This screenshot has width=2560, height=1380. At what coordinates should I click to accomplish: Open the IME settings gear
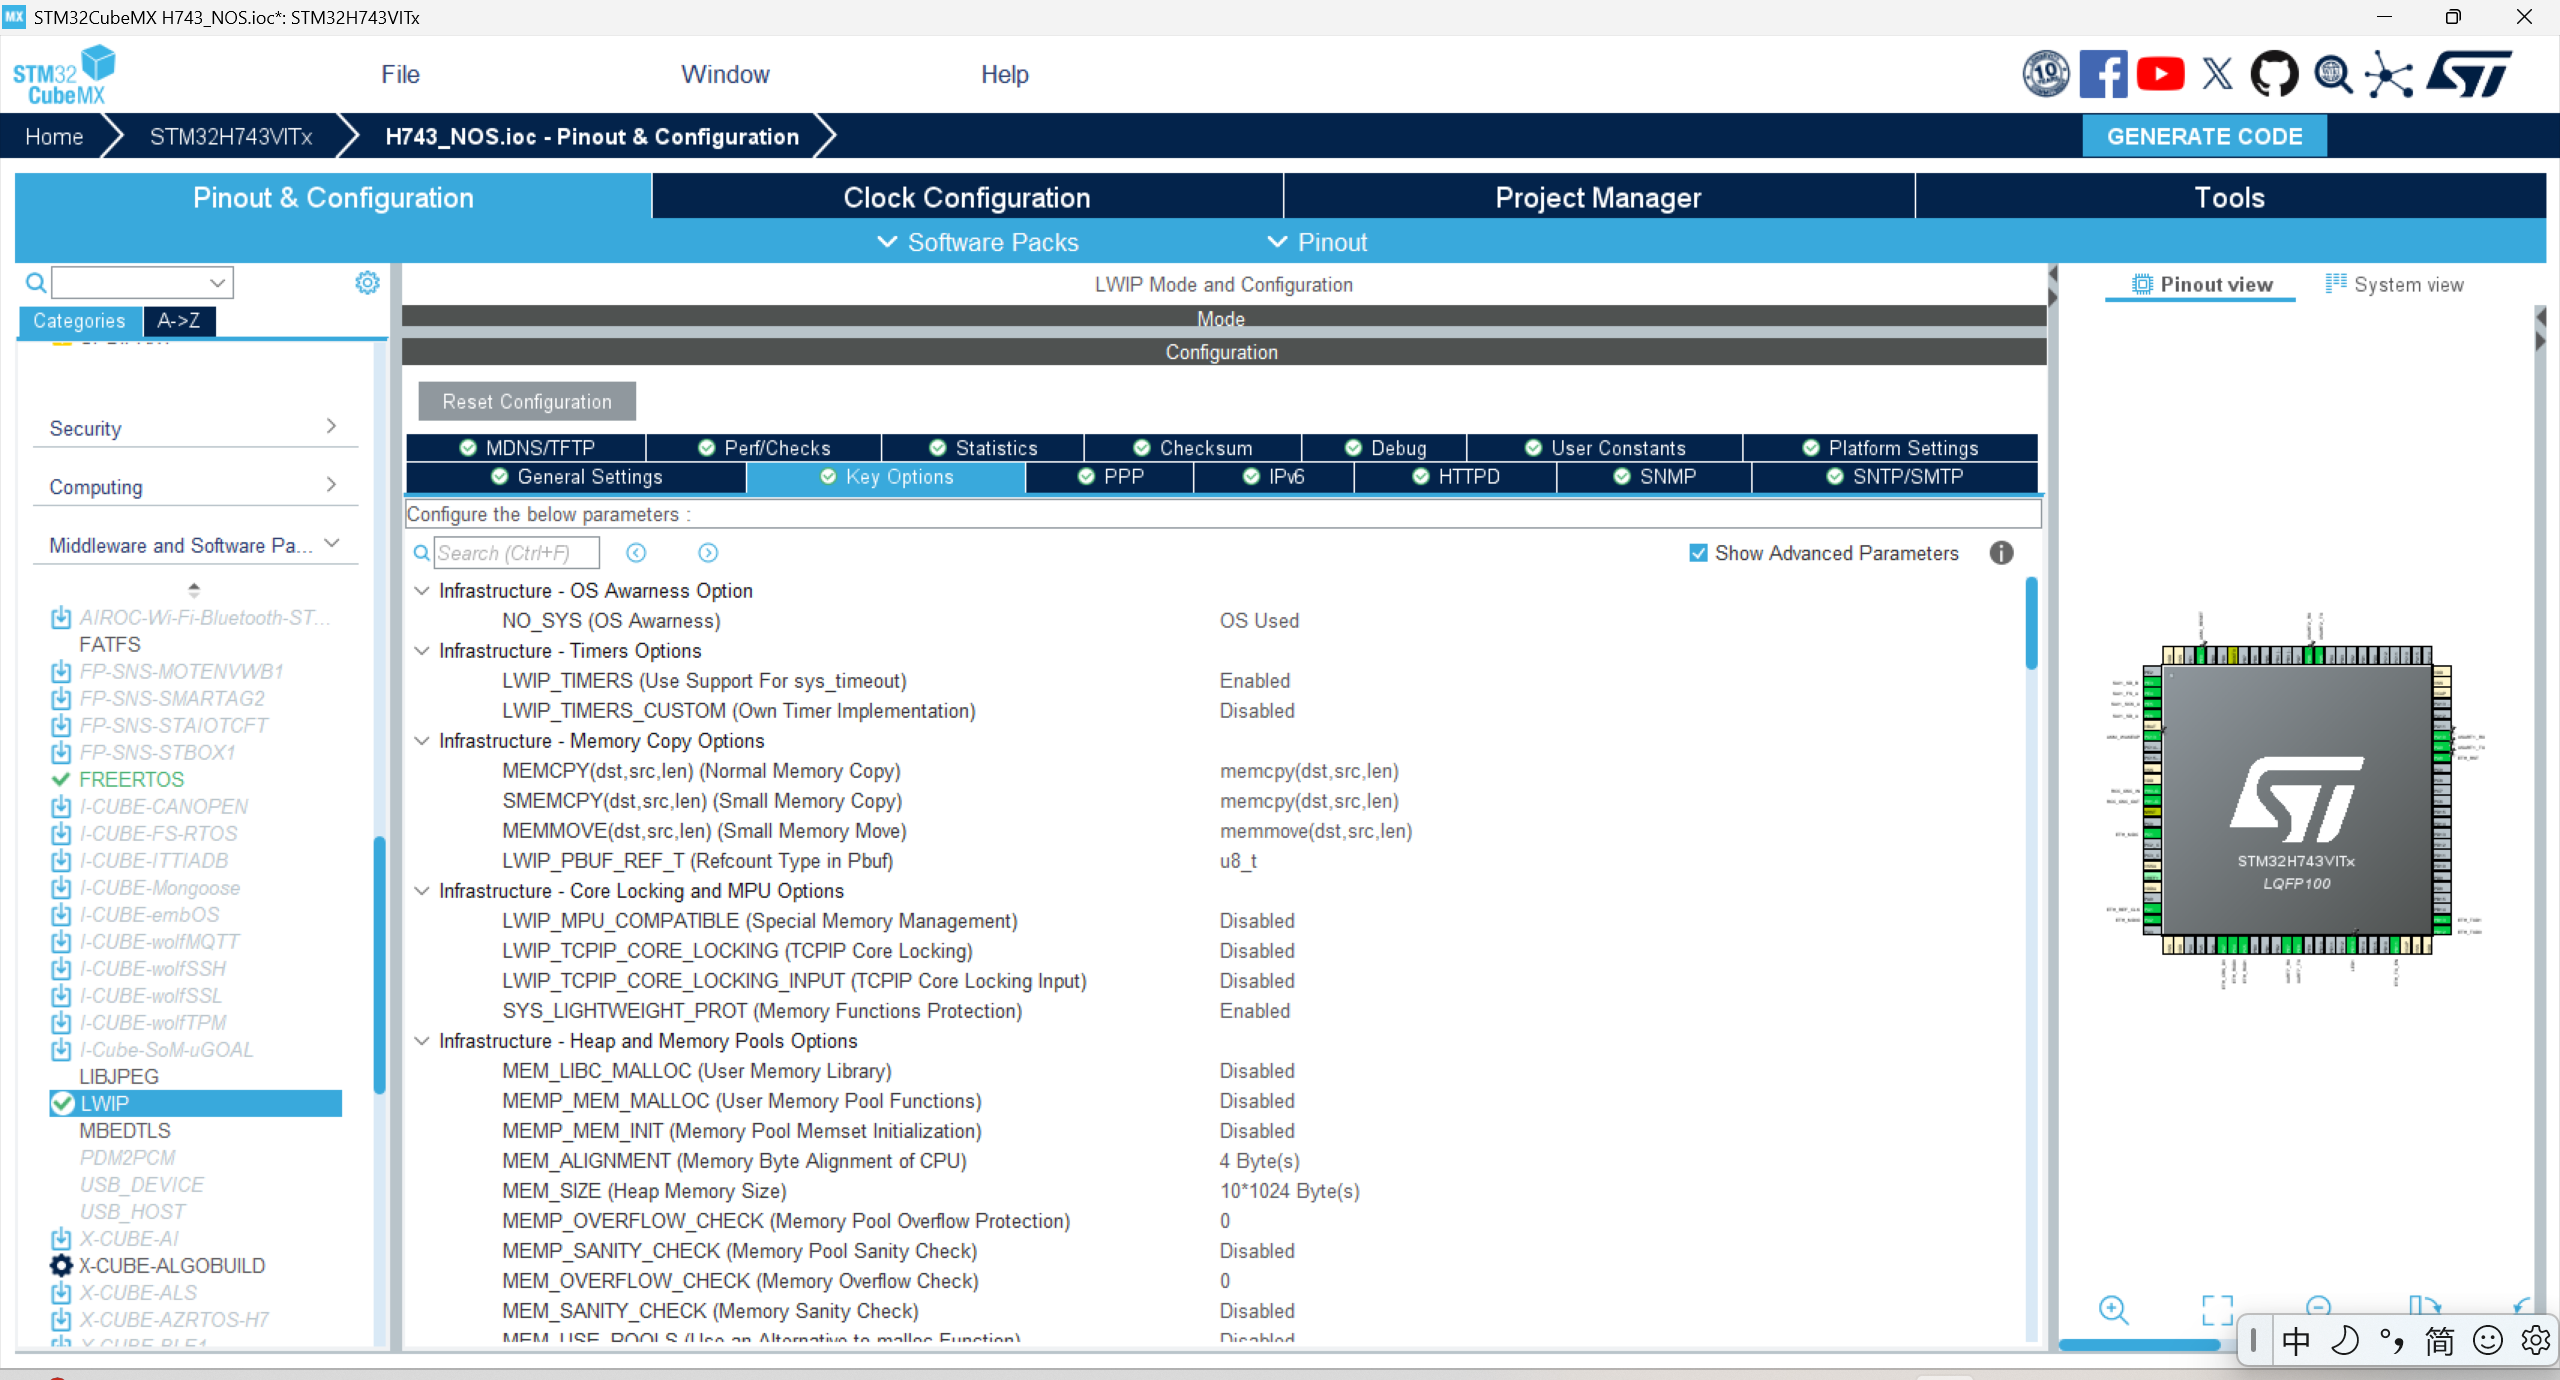(x=2535, y=1340)
